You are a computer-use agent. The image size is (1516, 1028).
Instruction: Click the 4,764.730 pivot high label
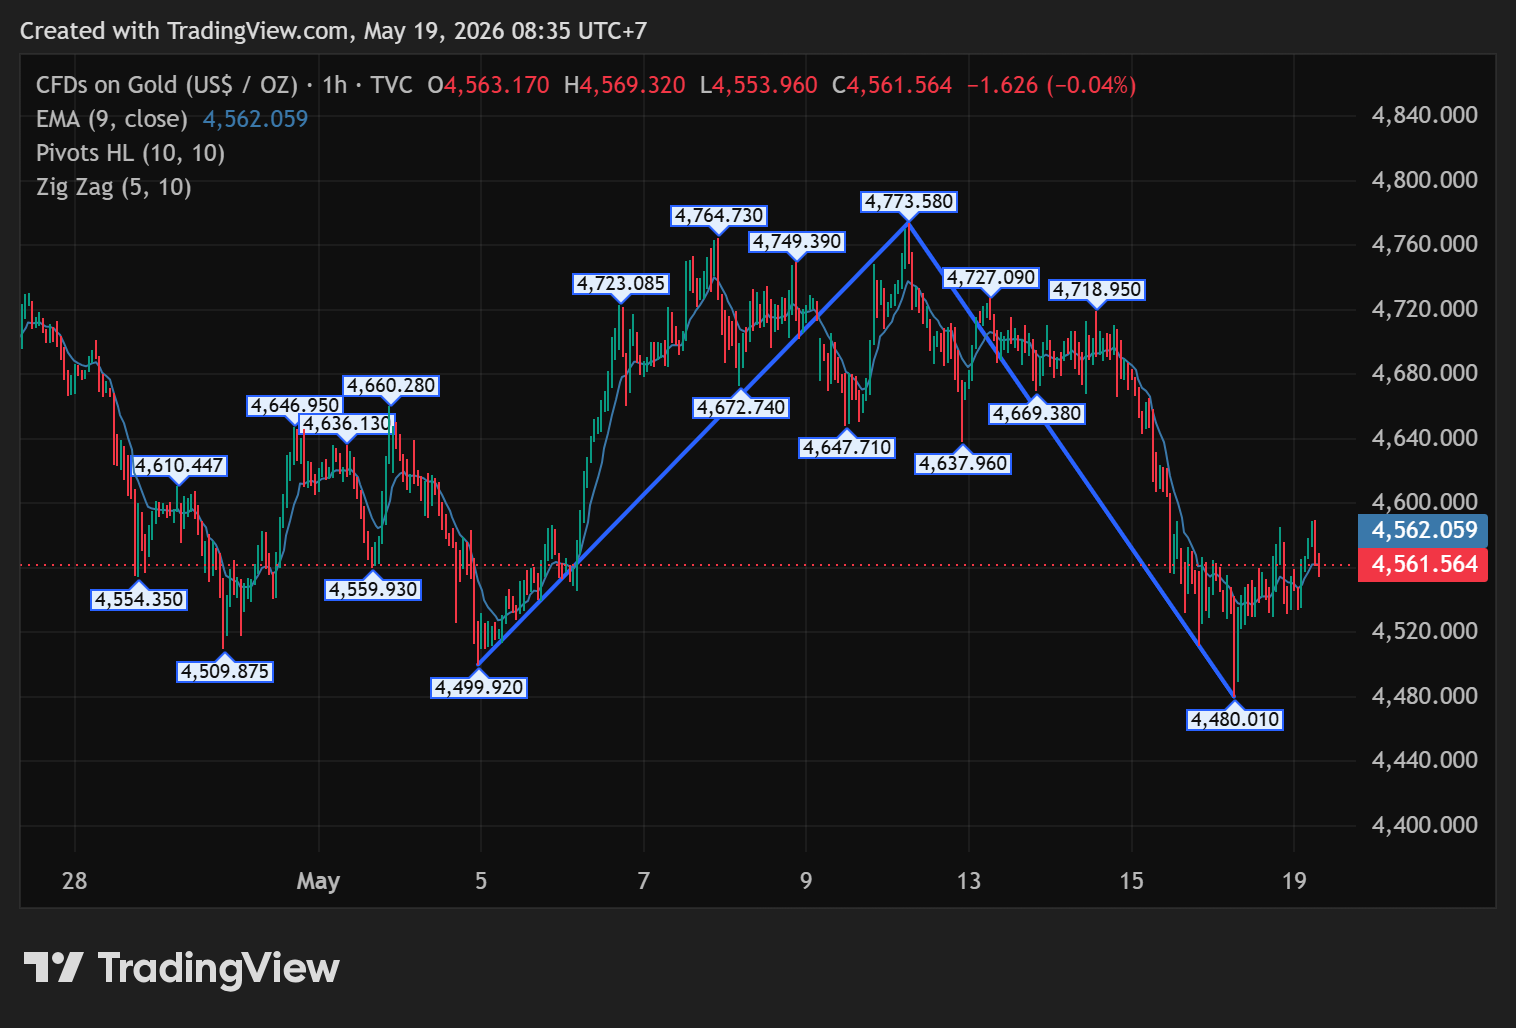(719, 215)
